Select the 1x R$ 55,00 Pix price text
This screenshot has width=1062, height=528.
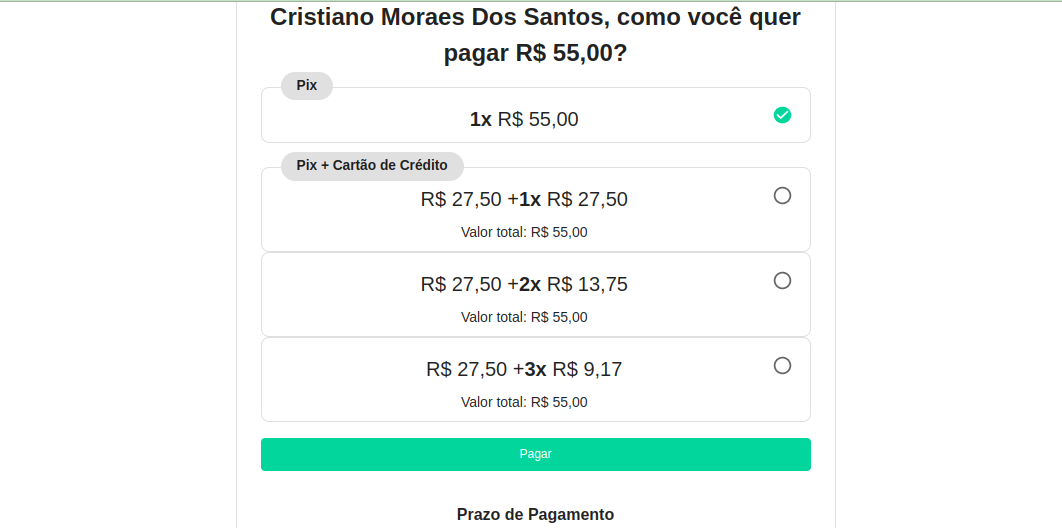524,120
